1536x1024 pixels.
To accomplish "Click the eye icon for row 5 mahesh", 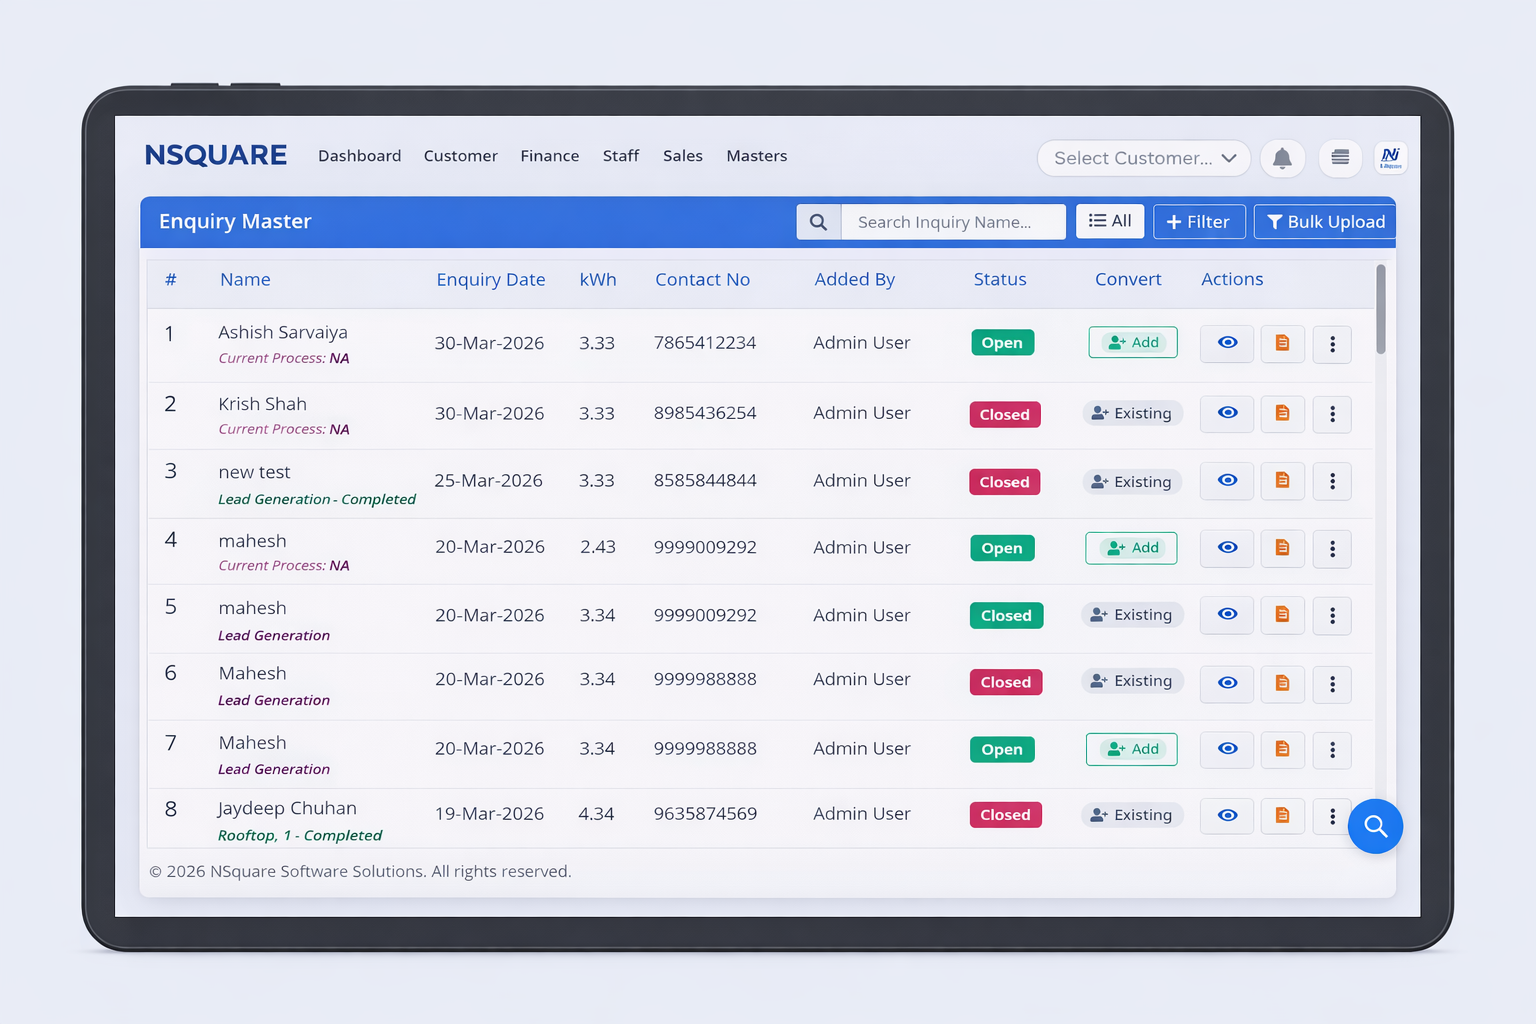I will coord(1227,615).
